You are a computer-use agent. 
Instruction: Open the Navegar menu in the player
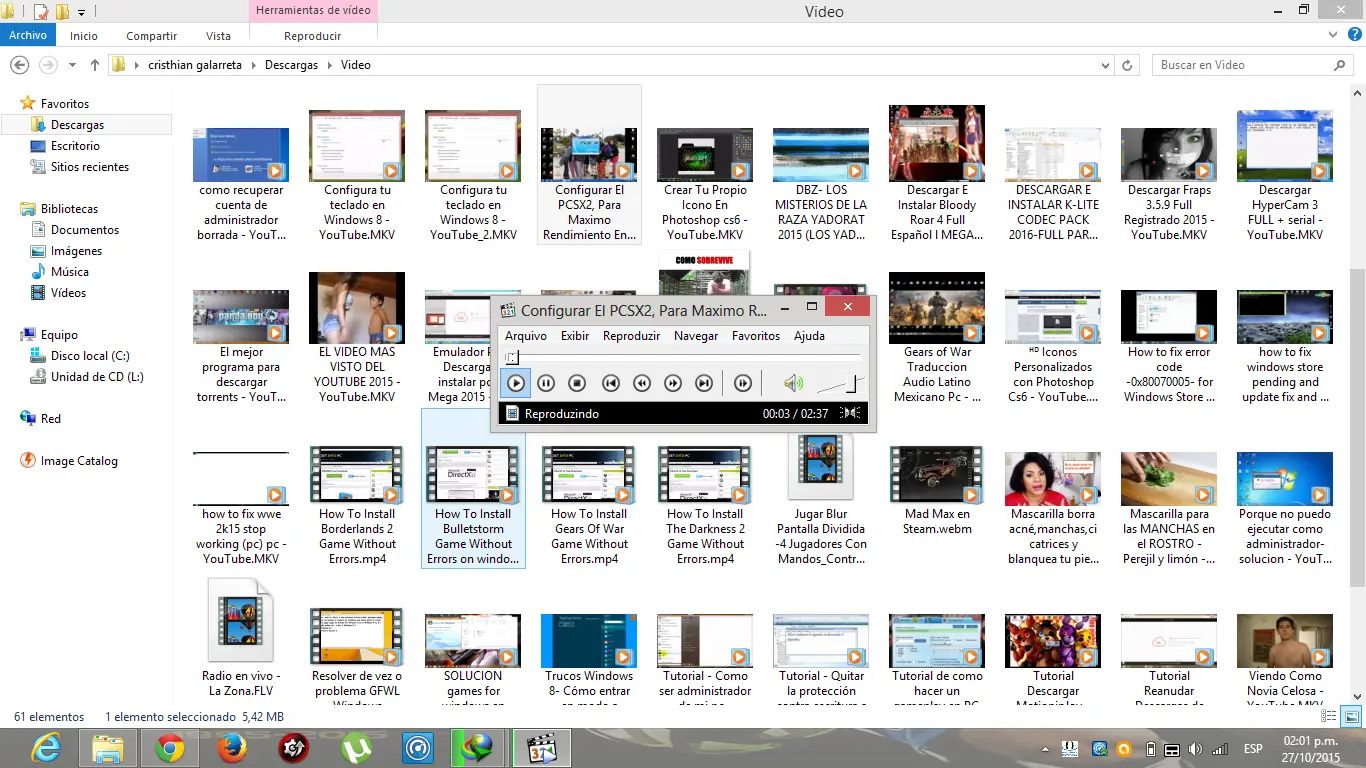pyautogui.click(x=696, y=336)
